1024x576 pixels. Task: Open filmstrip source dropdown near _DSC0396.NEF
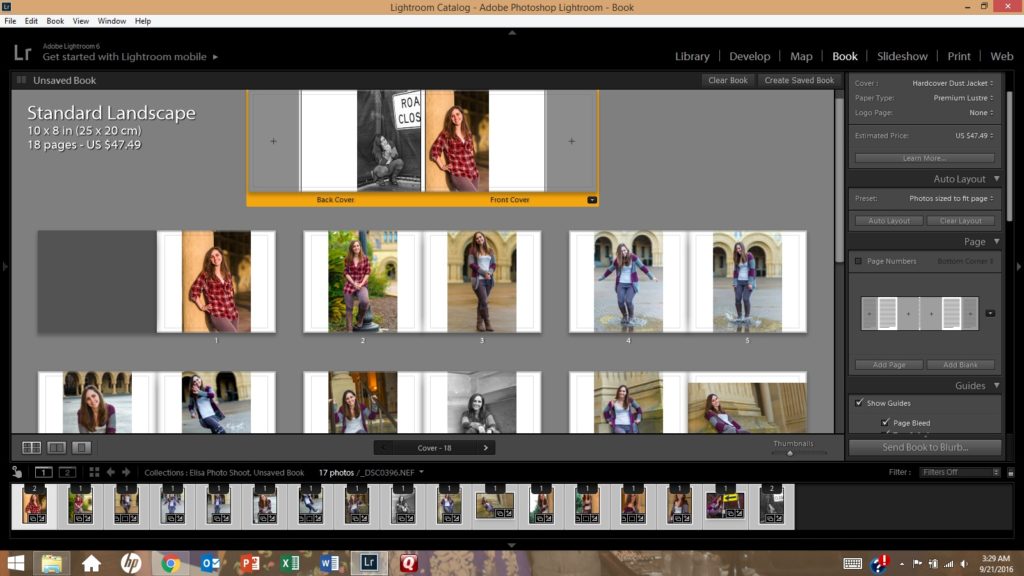[421, 472]
